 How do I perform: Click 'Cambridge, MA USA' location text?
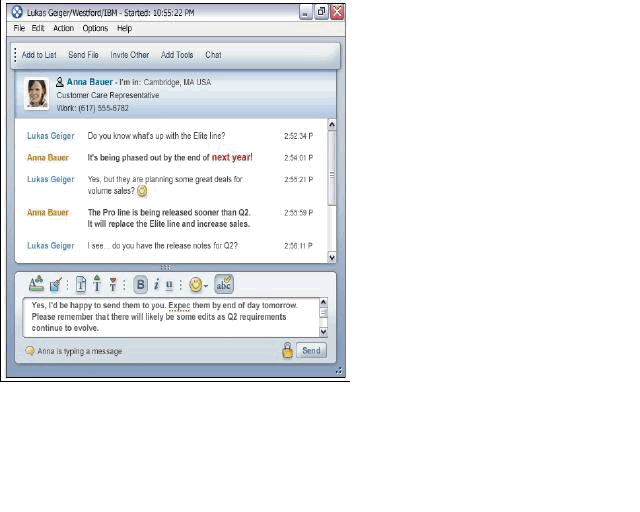(177, 82)
